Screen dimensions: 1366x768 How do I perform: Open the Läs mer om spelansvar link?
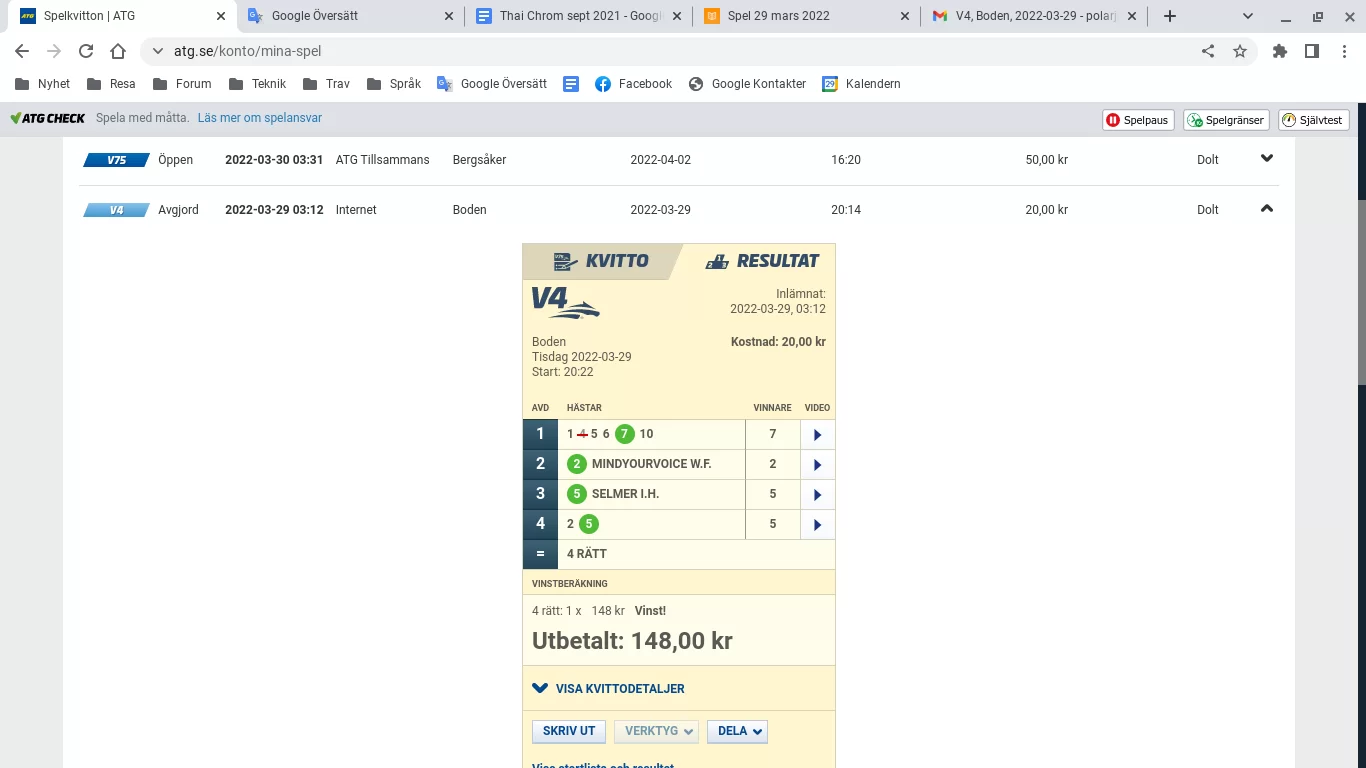[259, 117]
